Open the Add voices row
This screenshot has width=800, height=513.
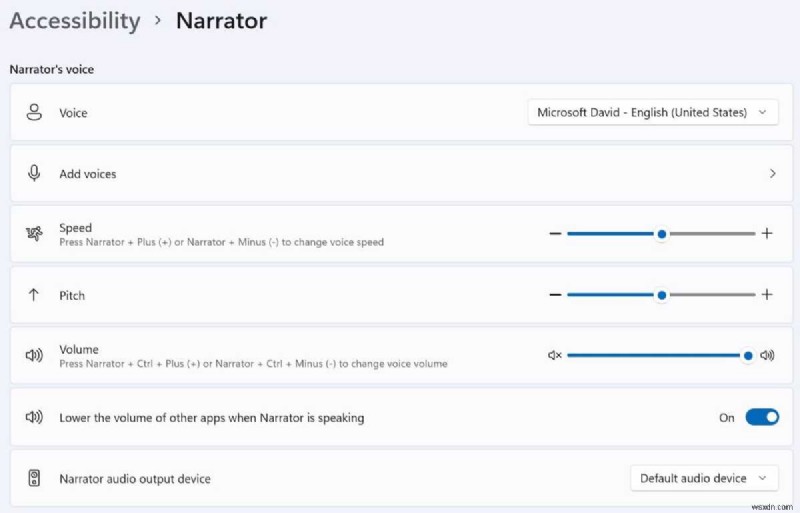pyautogui.click(x=401, y=174)
